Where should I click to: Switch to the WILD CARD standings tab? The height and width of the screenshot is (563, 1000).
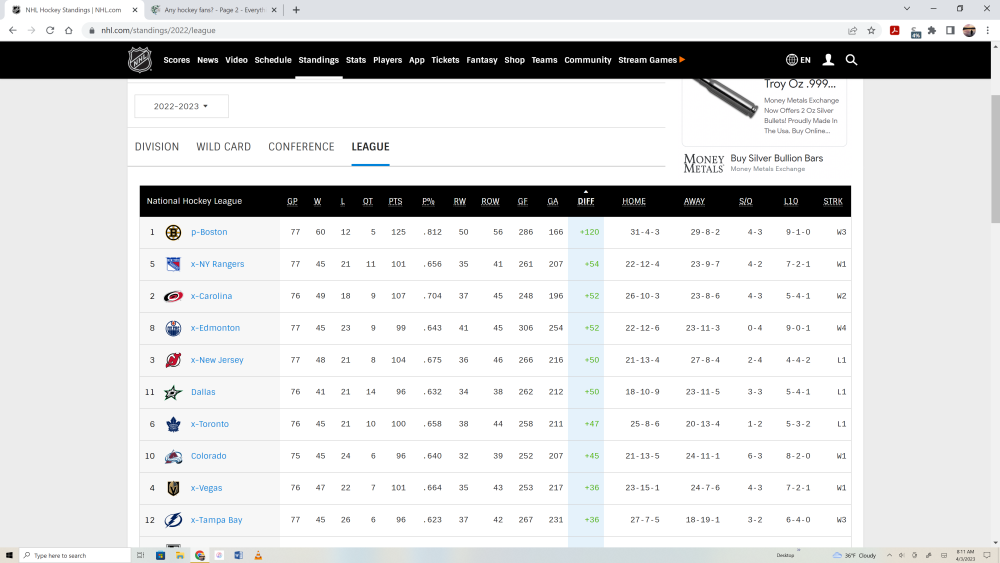coord(223,147)
